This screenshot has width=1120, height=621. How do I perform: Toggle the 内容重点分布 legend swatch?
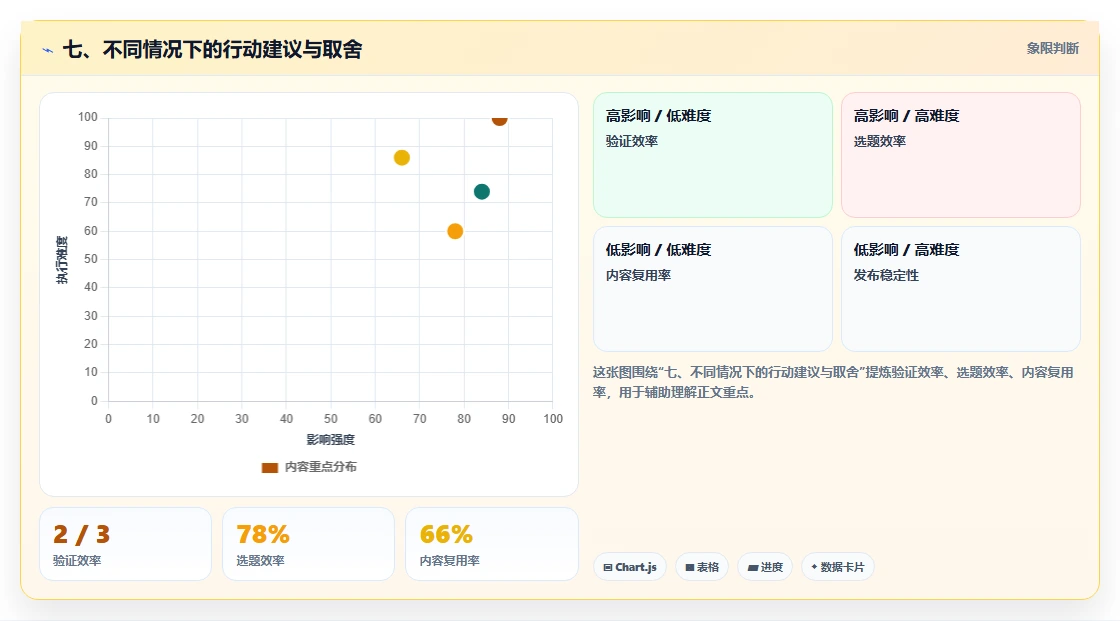(x=269, y=467)
